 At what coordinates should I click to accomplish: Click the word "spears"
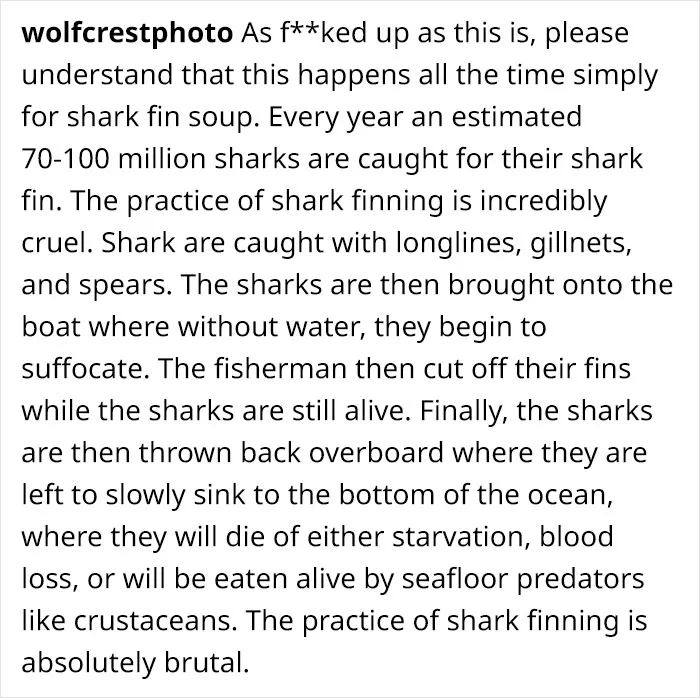coord(123,286)
